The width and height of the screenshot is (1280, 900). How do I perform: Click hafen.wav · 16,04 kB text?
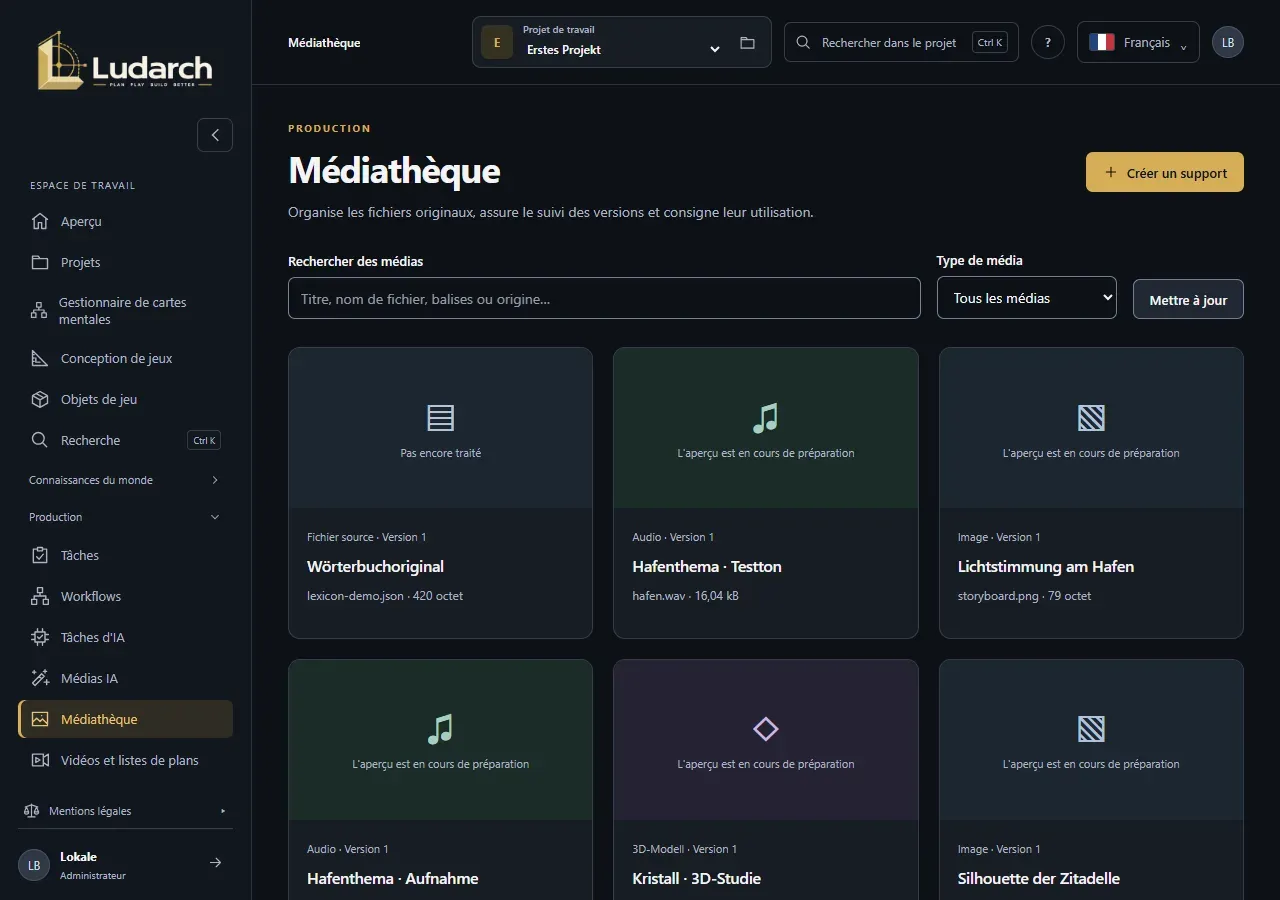pyautogui.click(x=686, y=595)
